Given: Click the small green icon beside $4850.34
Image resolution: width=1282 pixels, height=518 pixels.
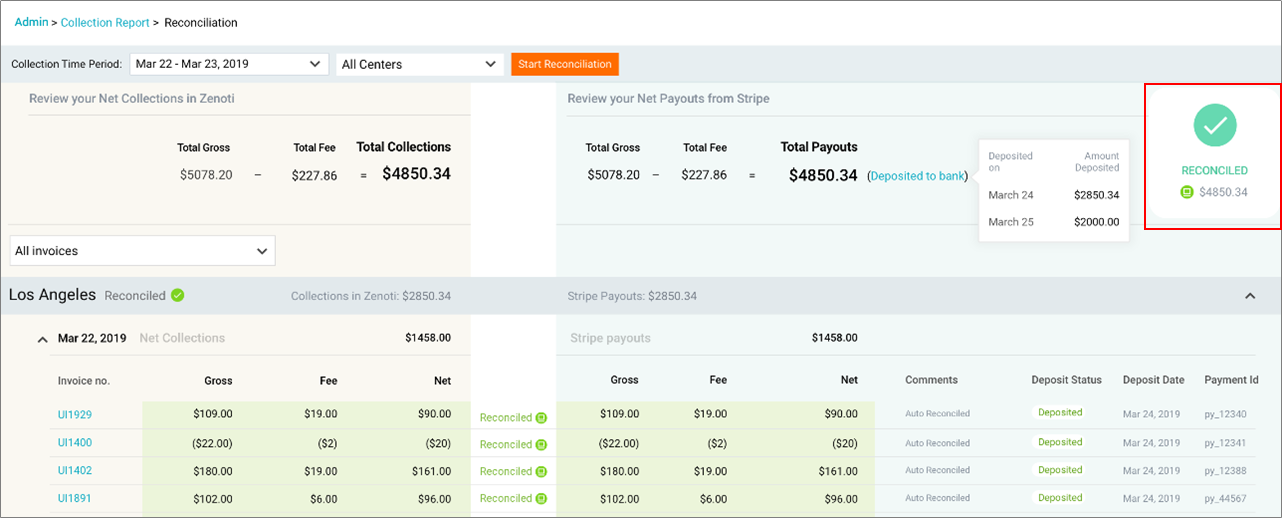Looking at the screenshot, I should pyautogui.click(x=1187, y=192).
